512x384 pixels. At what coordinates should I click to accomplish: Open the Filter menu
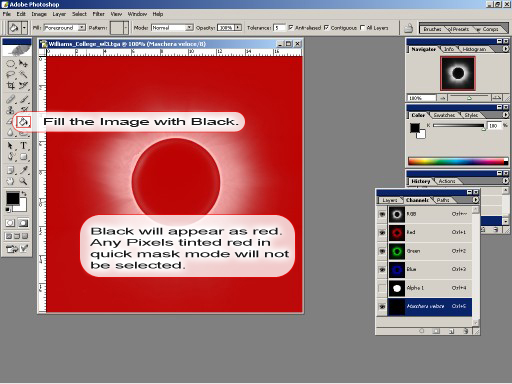click(98, 14)
